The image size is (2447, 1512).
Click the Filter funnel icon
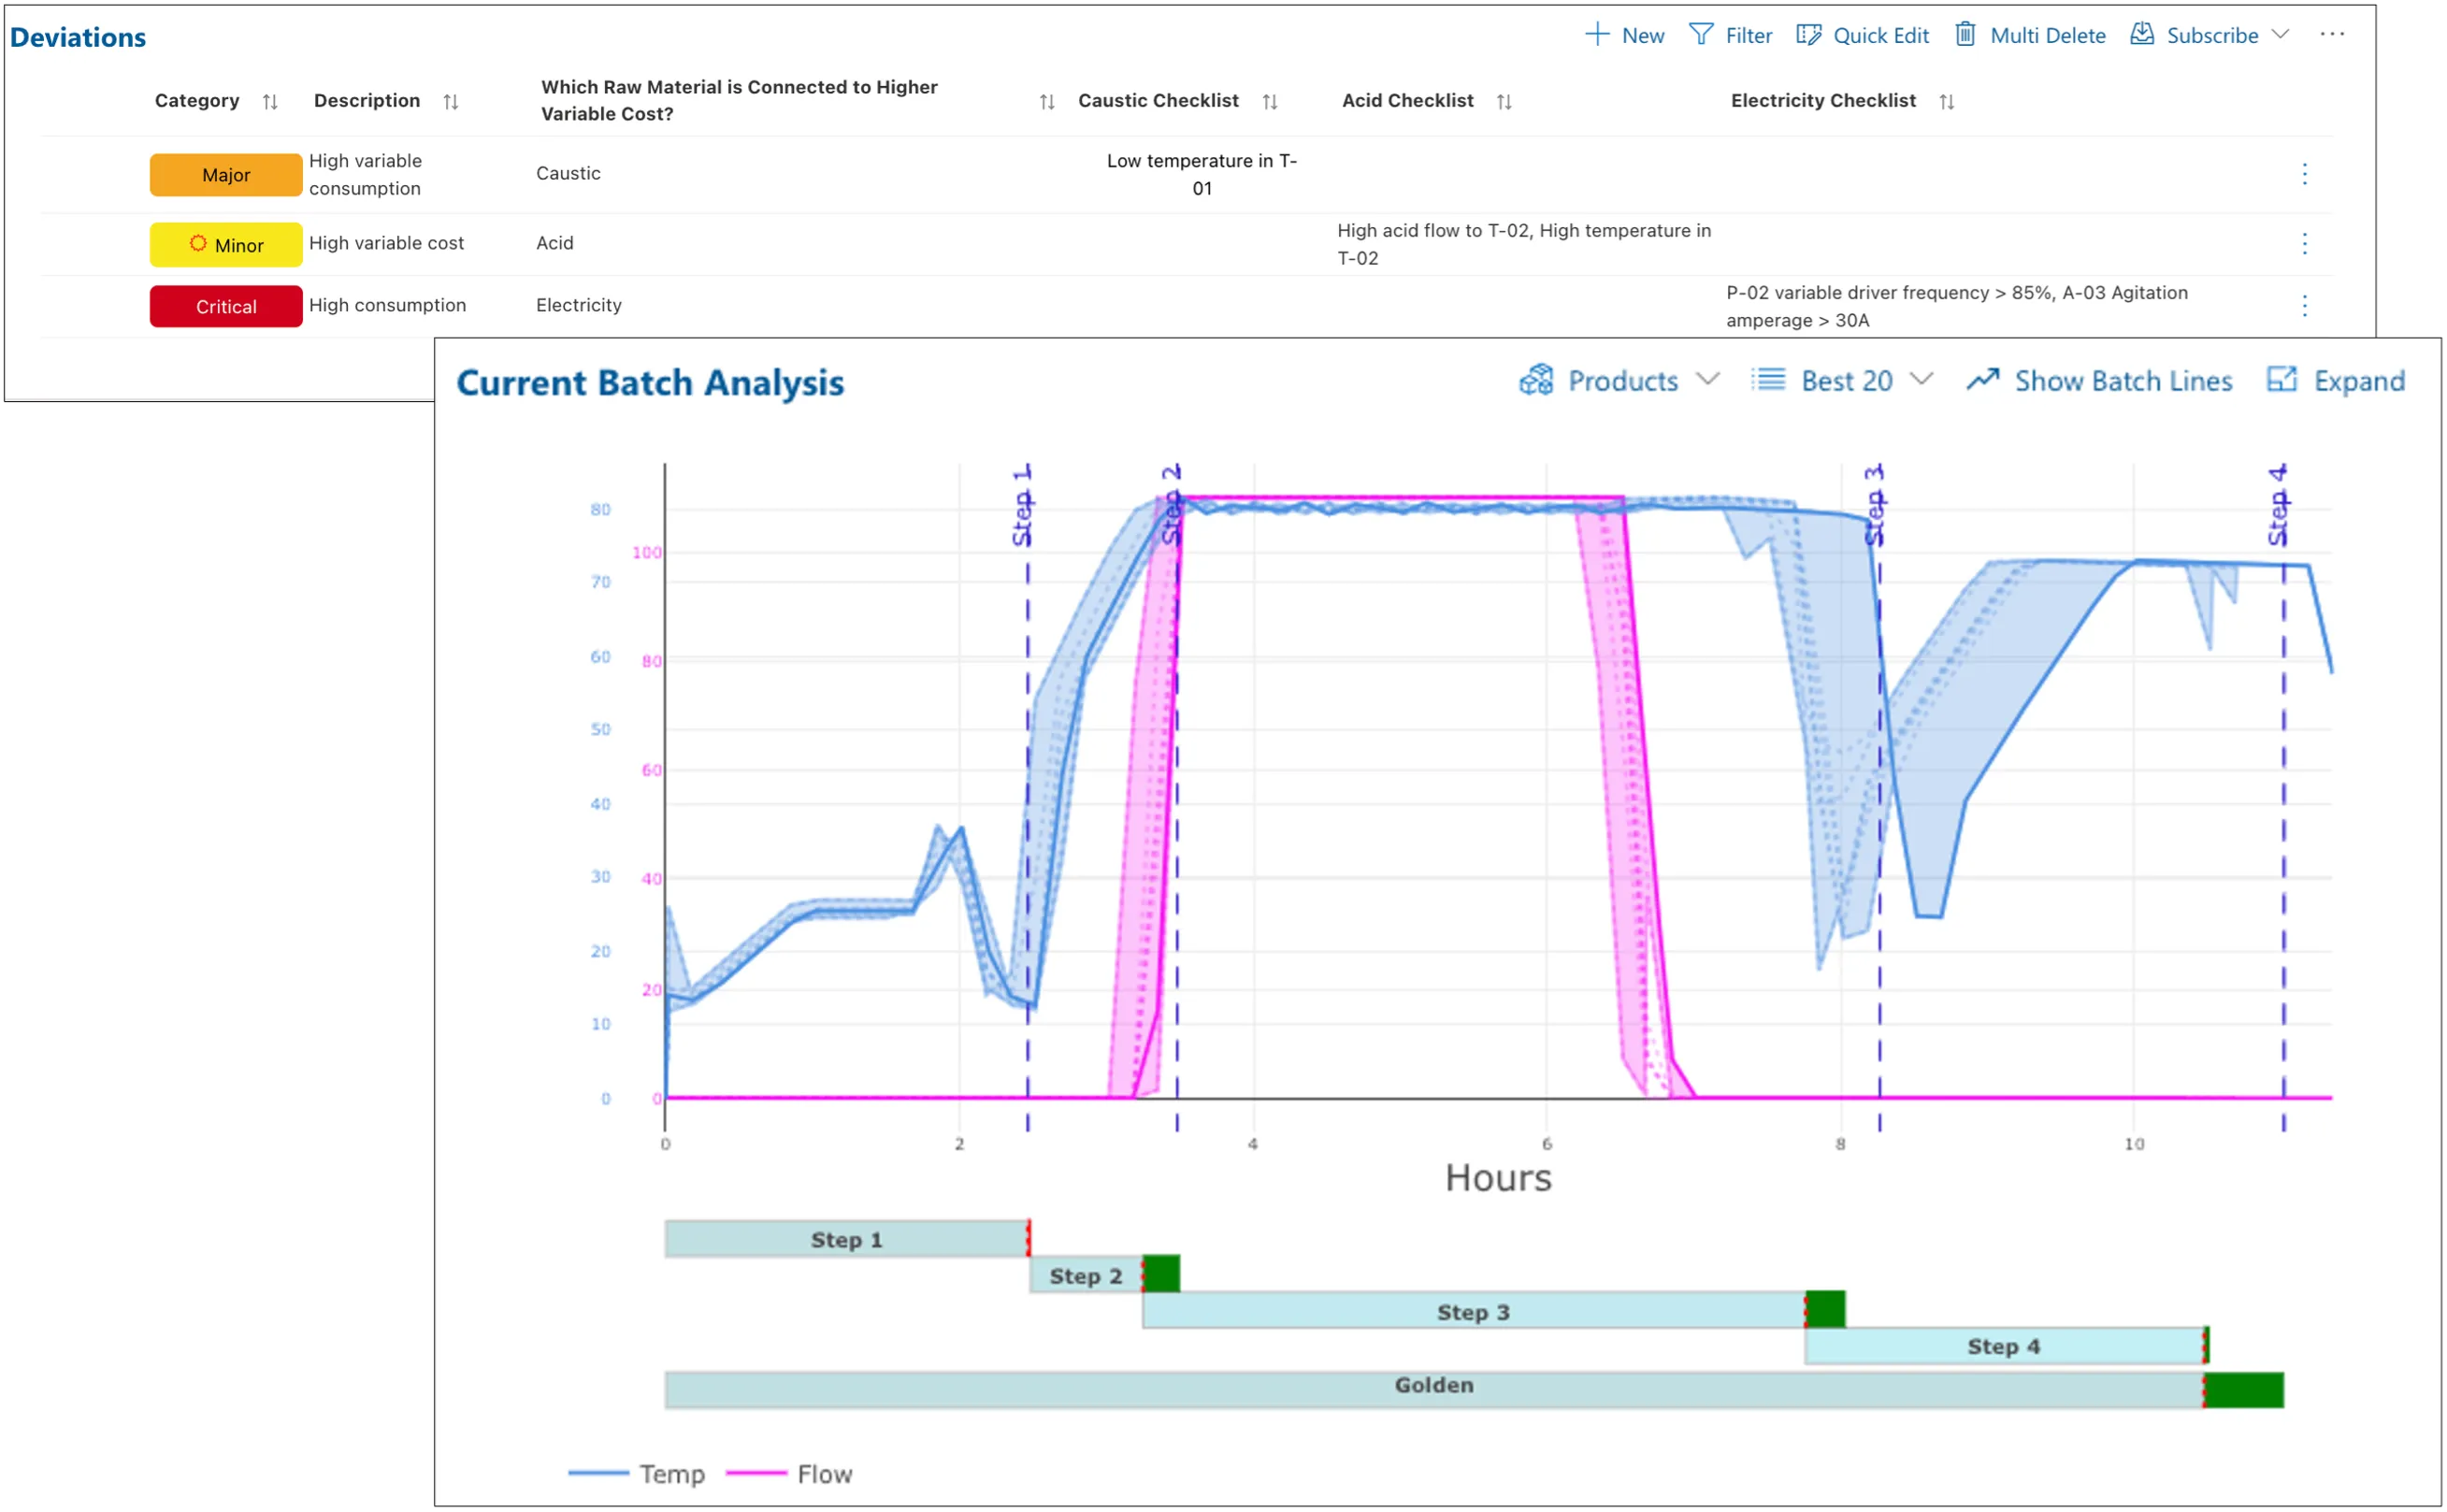1701,35
